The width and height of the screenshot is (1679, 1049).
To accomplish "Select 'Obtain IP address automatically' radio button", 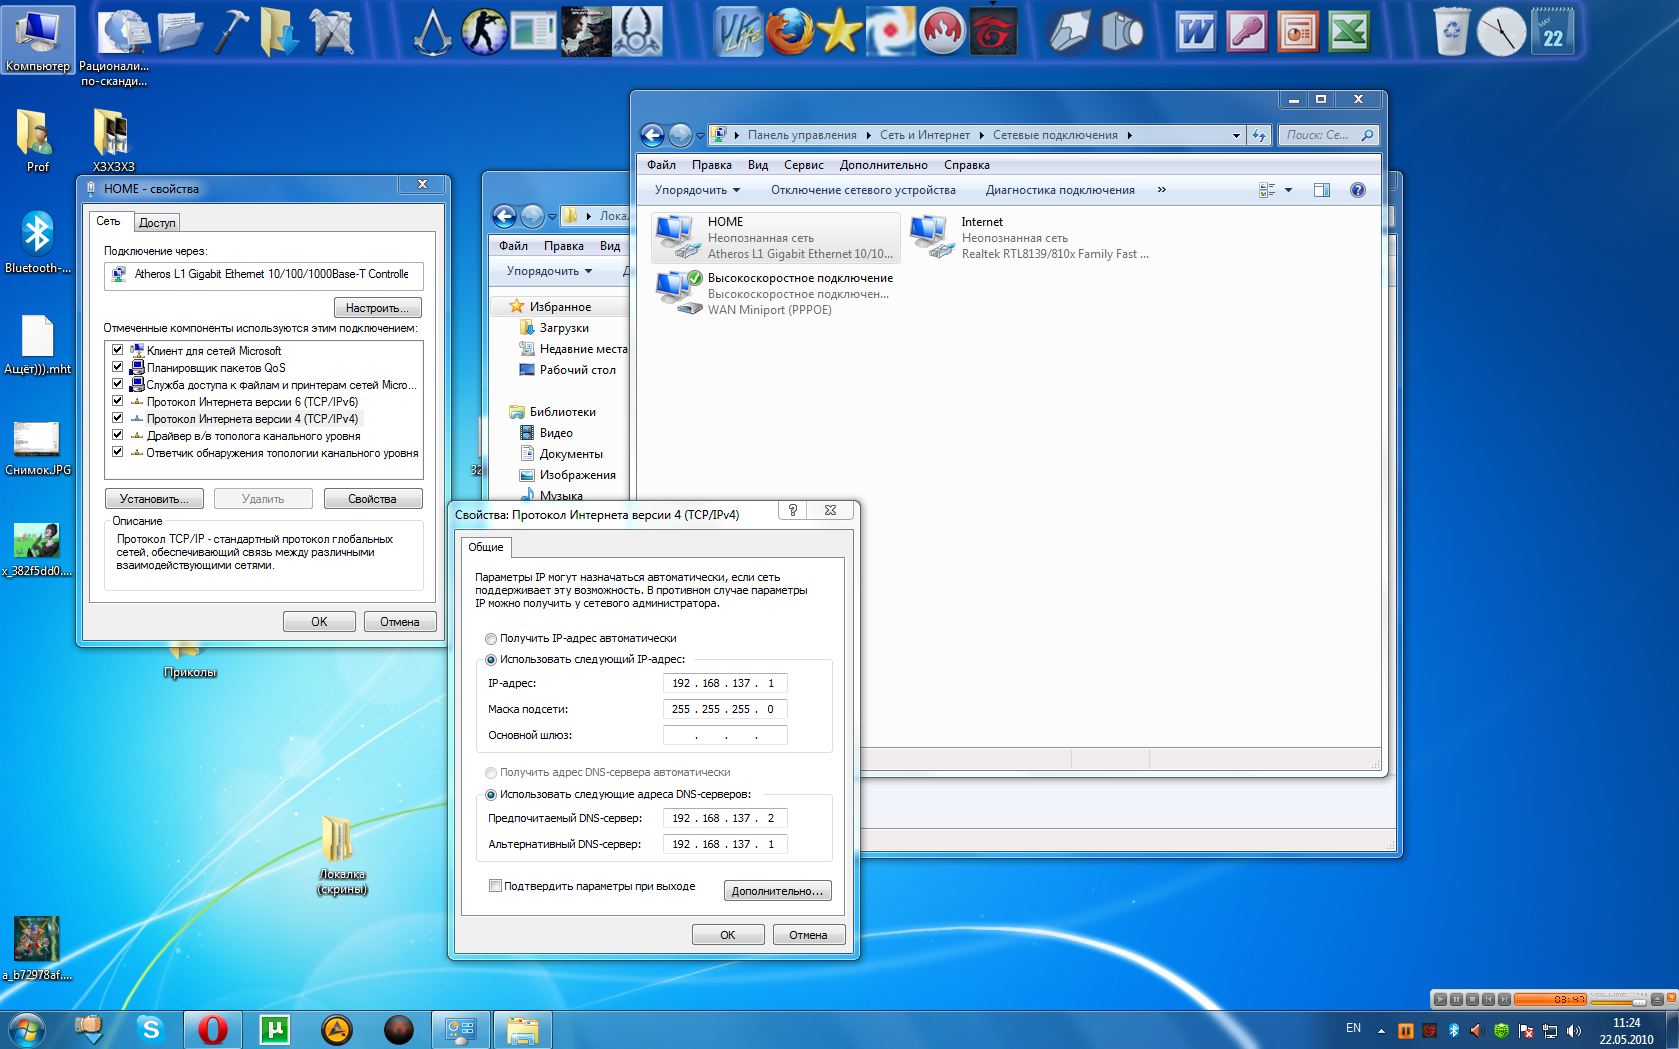I will [x=491, y=638].
